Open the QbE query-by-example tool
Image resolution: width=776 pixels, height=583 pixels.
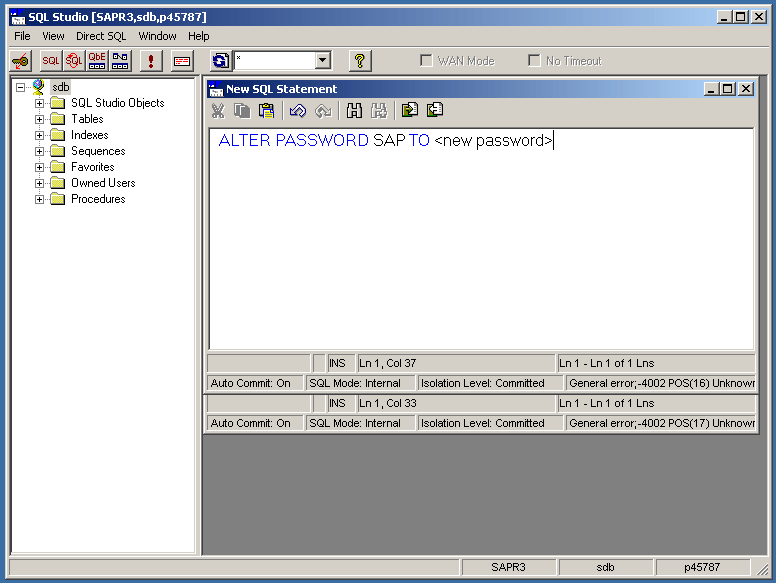tap(97, 61)
